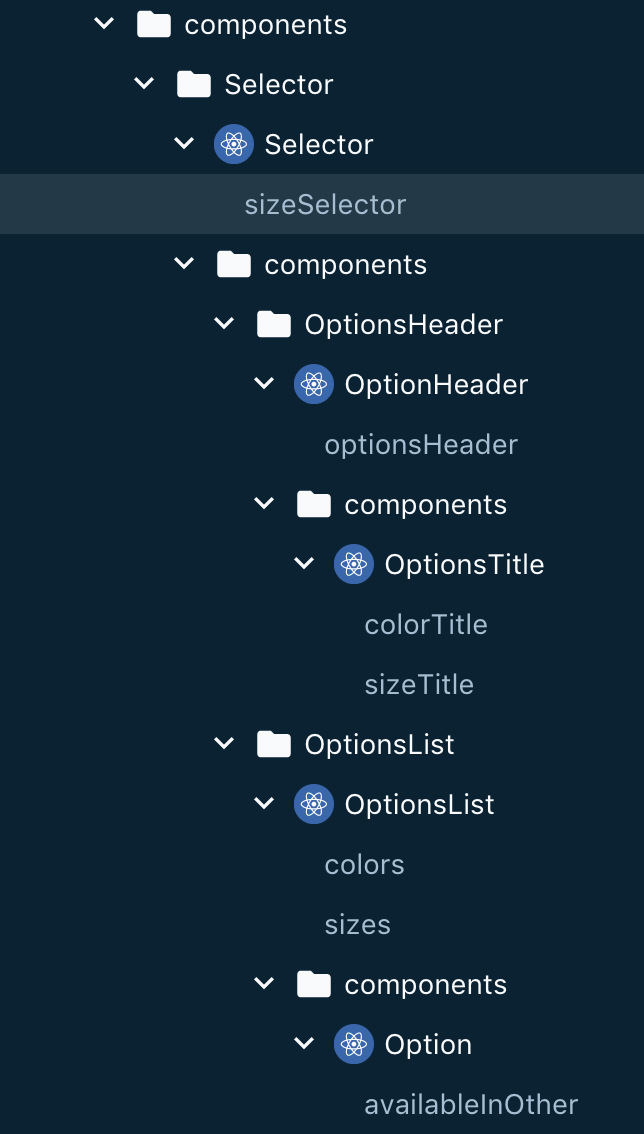Click the folder icon next to Selector
Image resolution: width=644 pixels, height=1134 pixels.
tap(194, 84)
